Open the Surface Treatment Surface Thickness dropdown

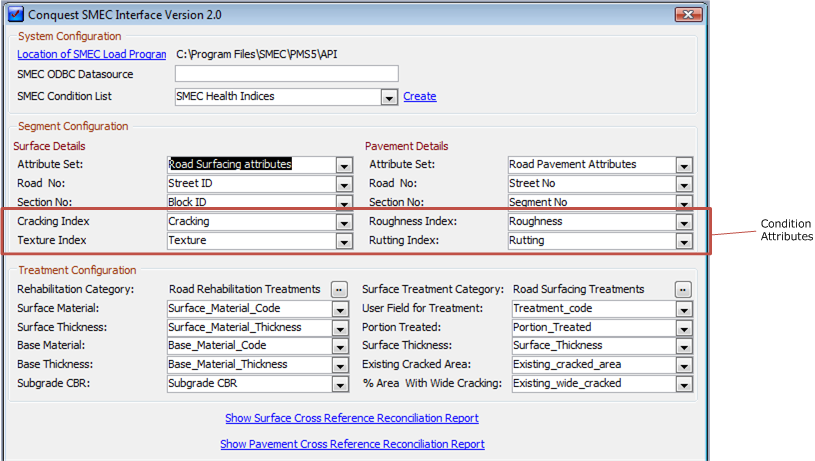(x=684, y=346)
